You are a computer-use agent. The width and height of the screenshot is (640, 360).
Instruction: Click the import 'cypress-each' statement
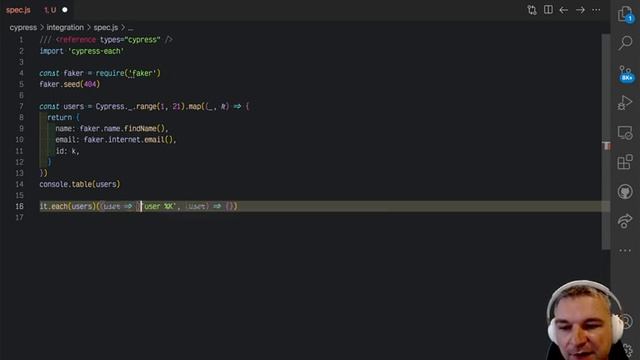[82, 51]
